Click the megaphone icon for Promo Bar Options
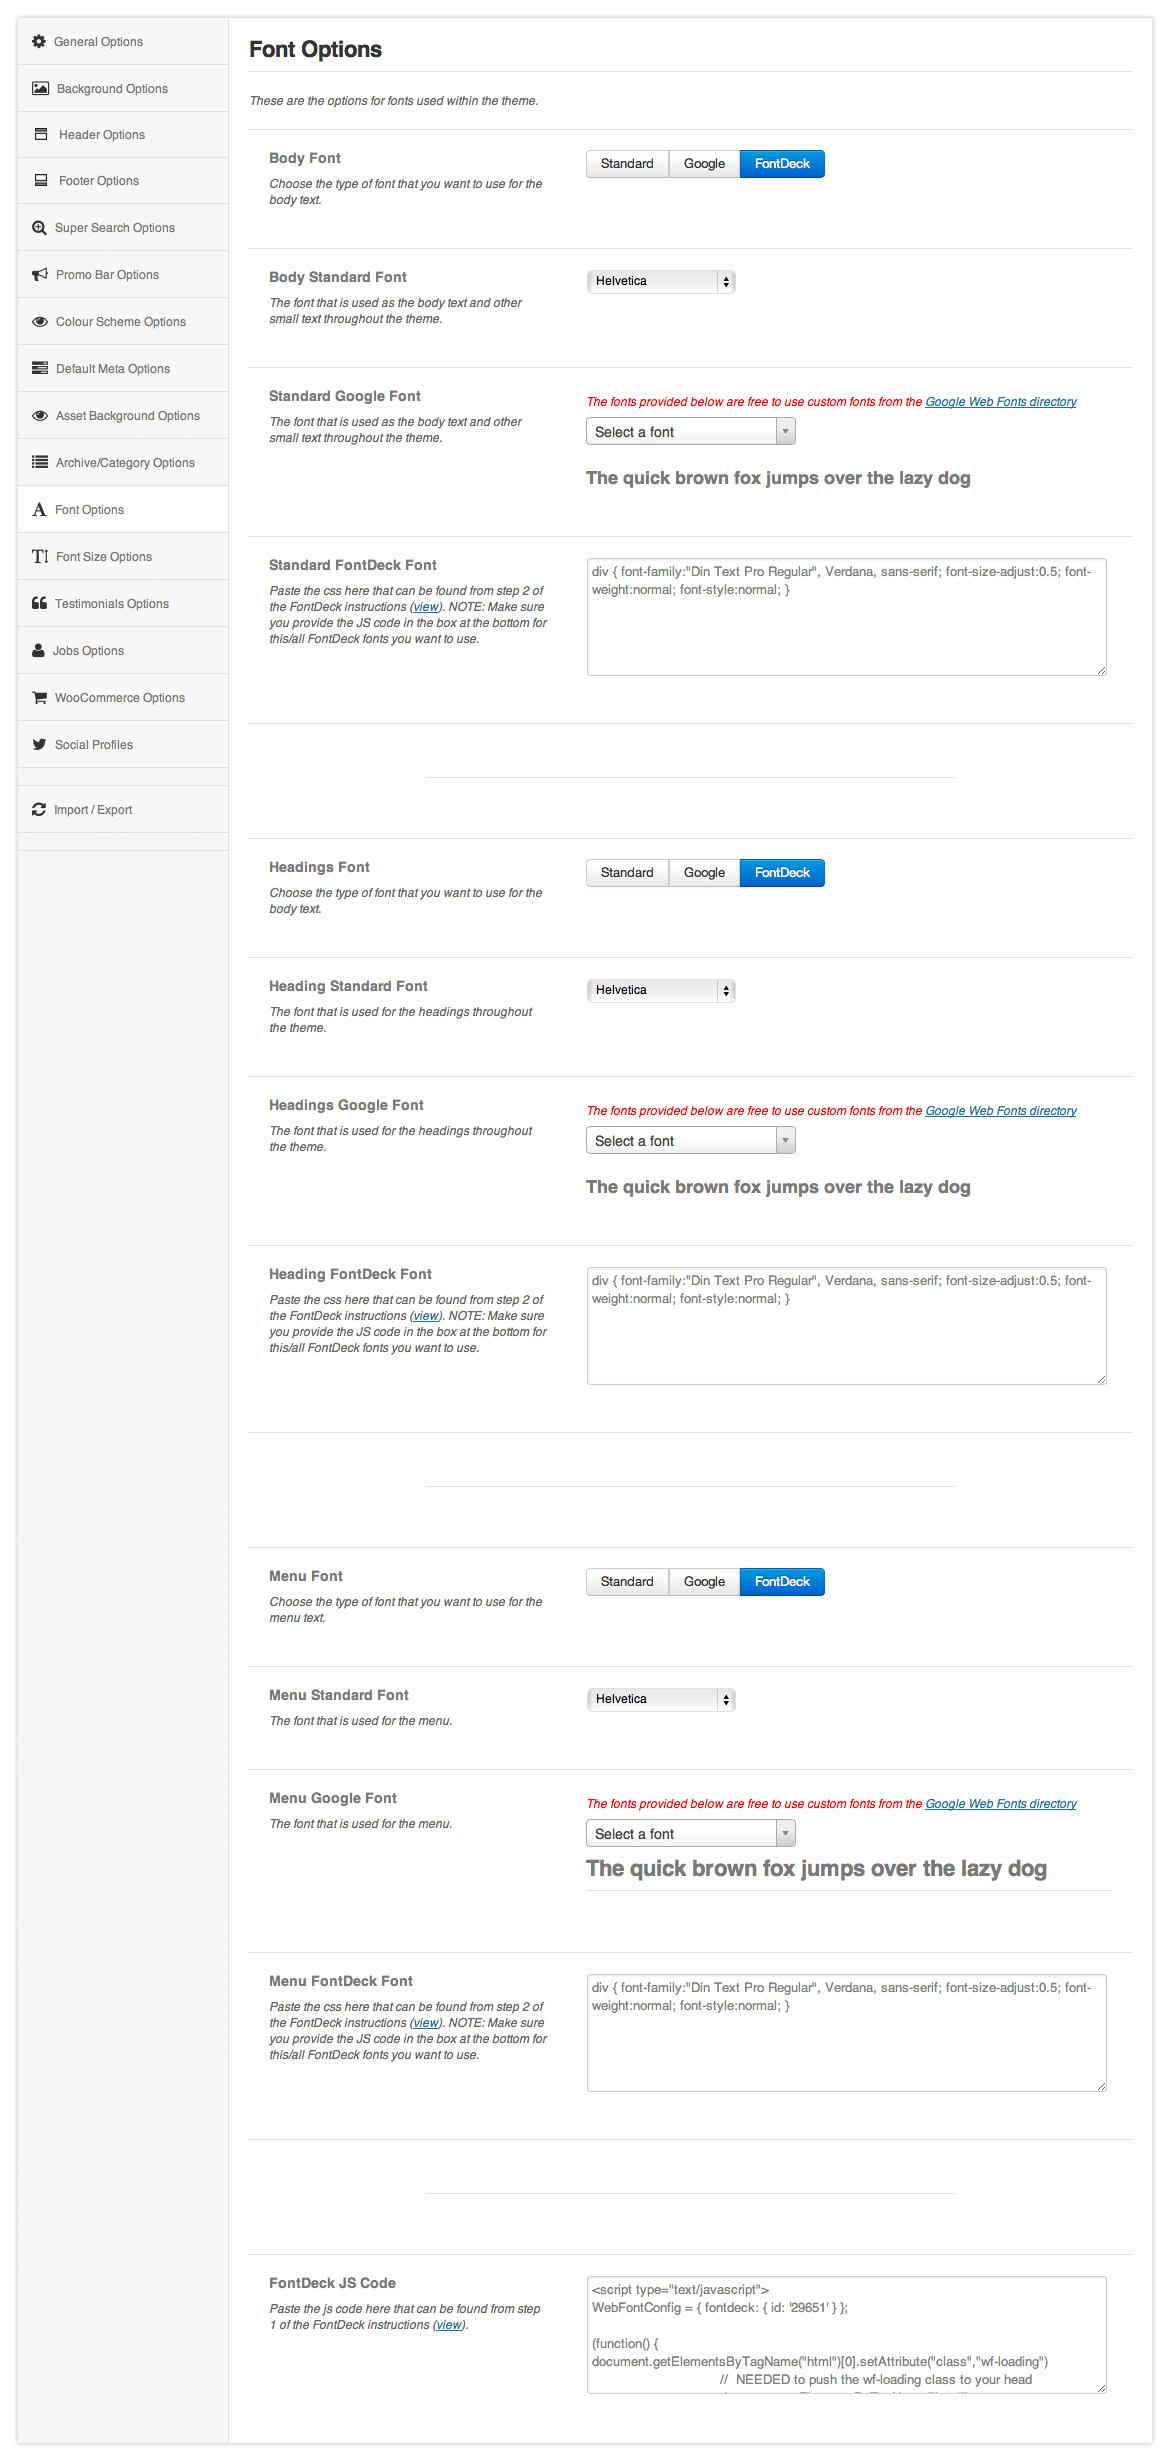Image resolution: width=1170 pixels, height=2461 pixels. (40, 275)
